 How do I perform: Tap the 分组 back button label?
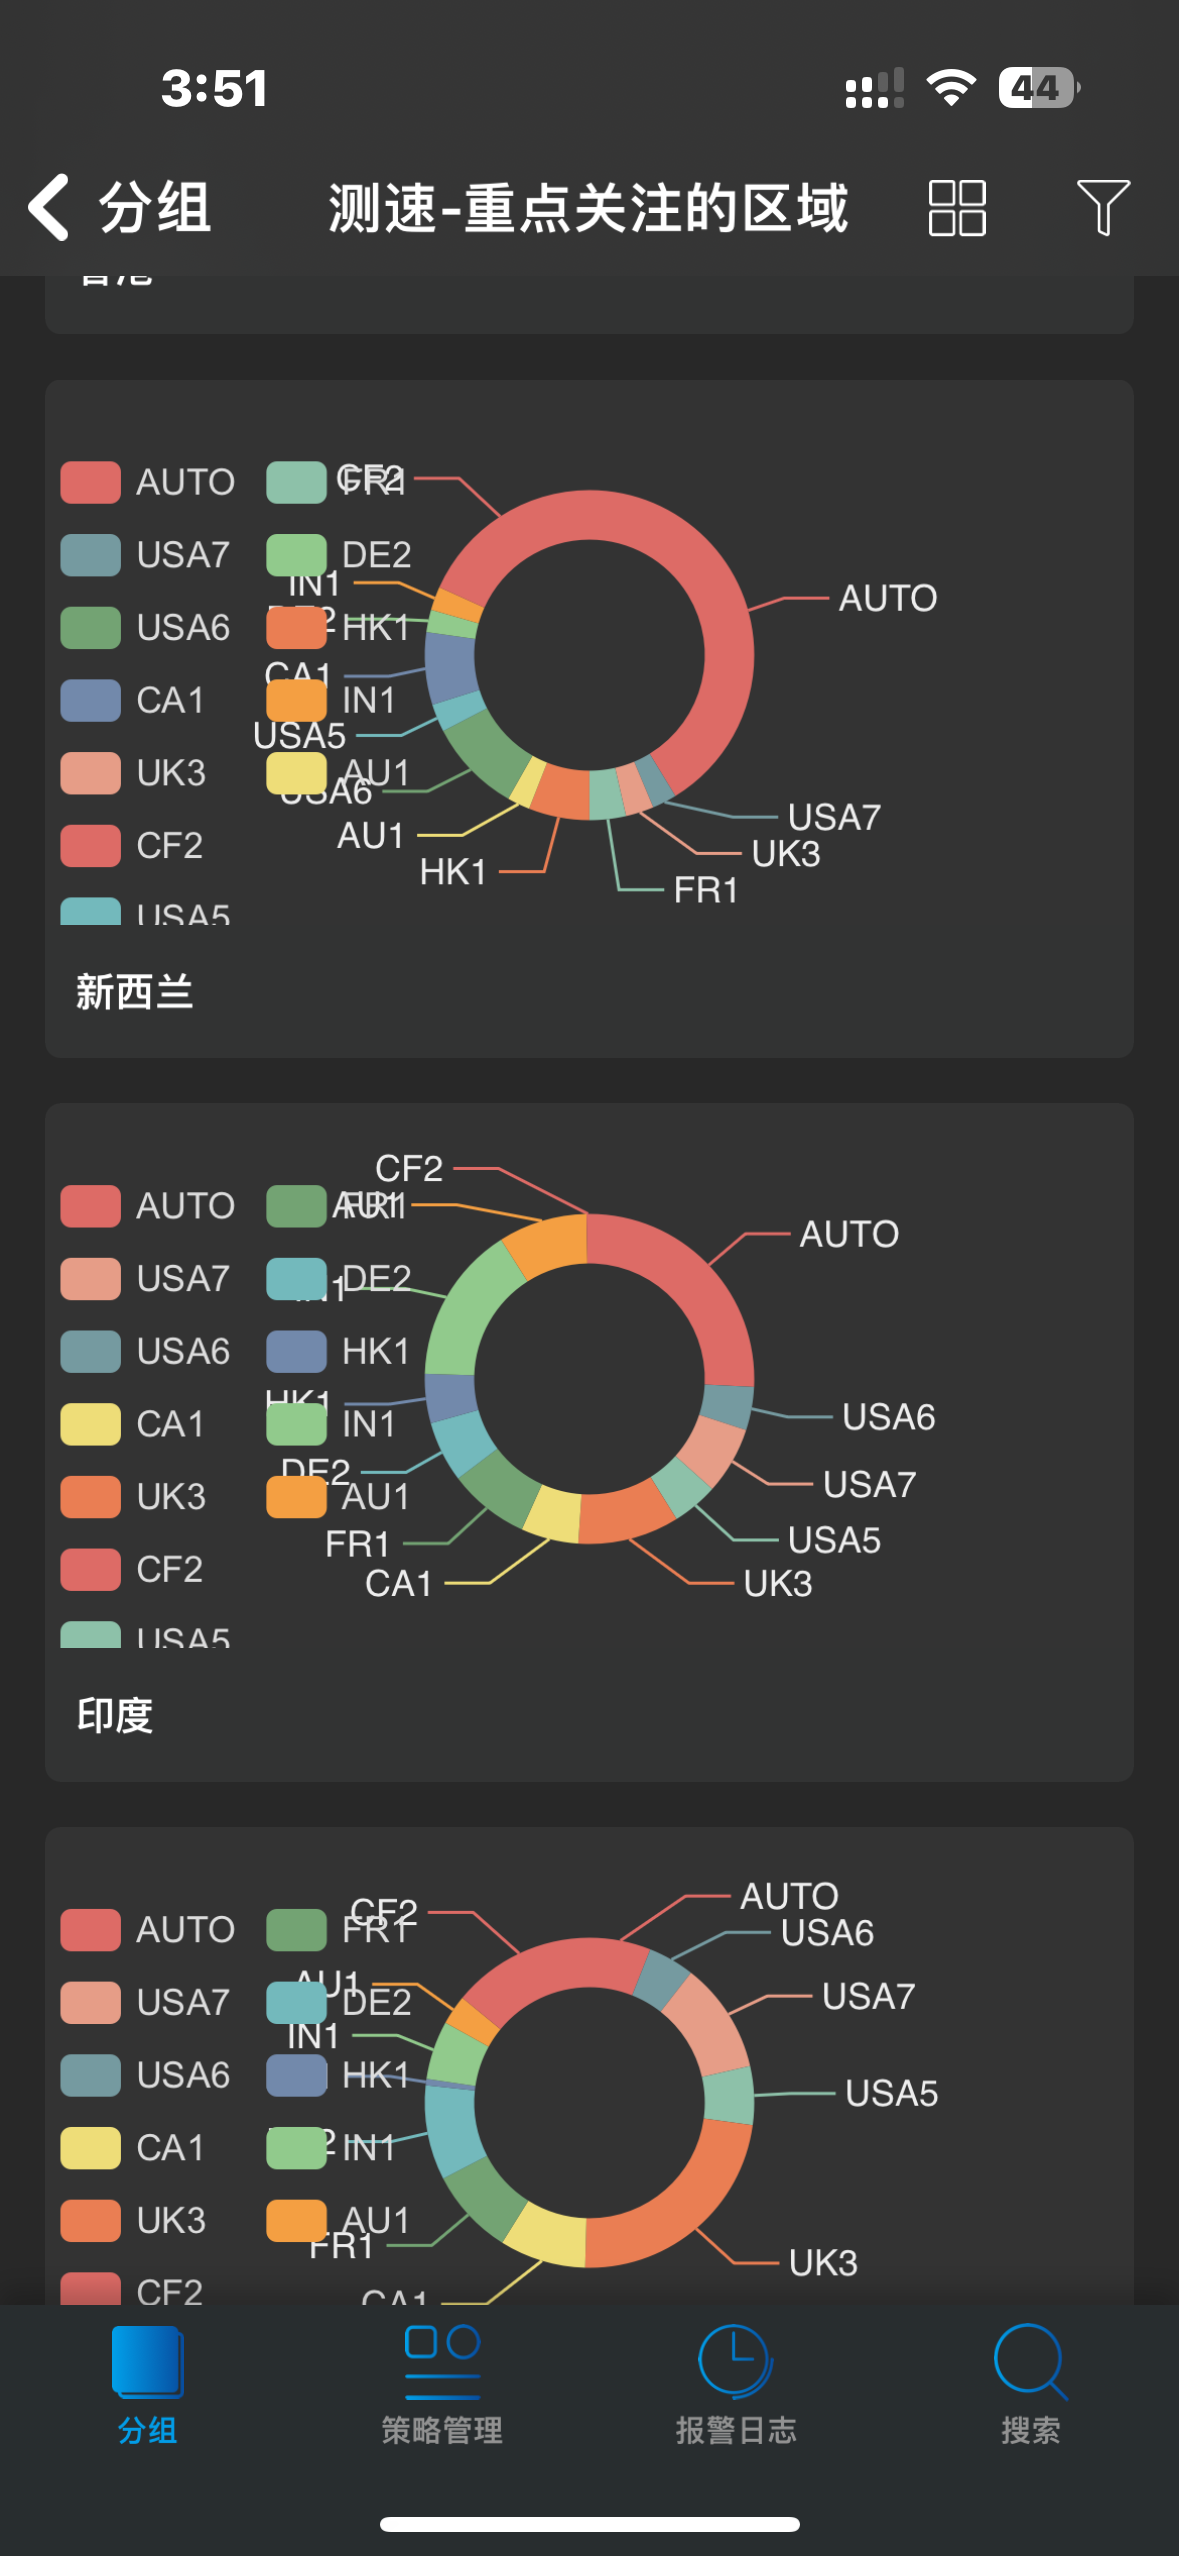(155, 208)
